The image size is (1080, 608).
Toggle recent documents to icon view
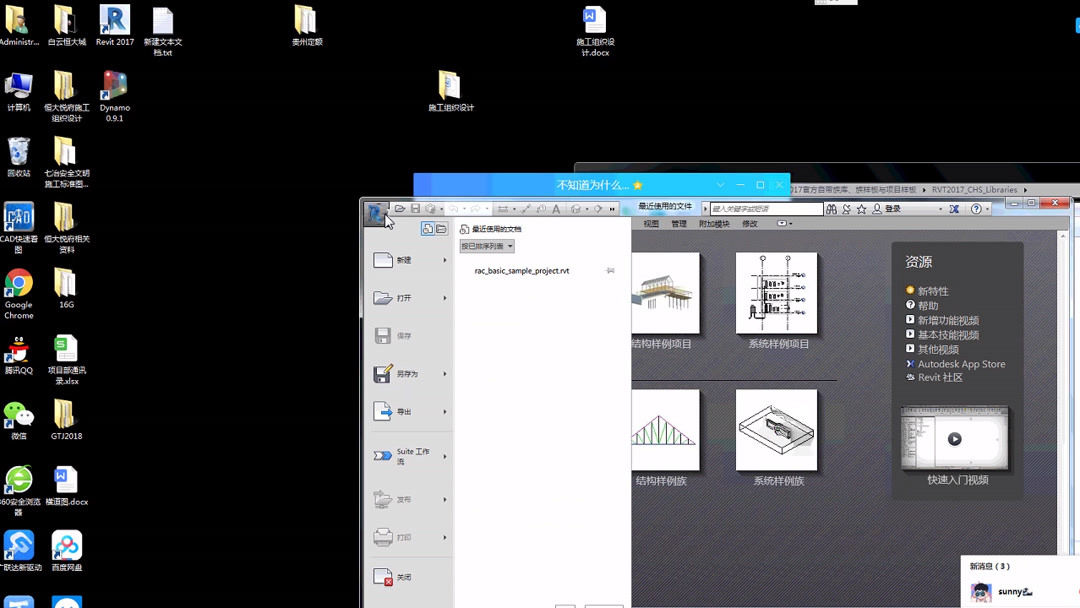440,228
